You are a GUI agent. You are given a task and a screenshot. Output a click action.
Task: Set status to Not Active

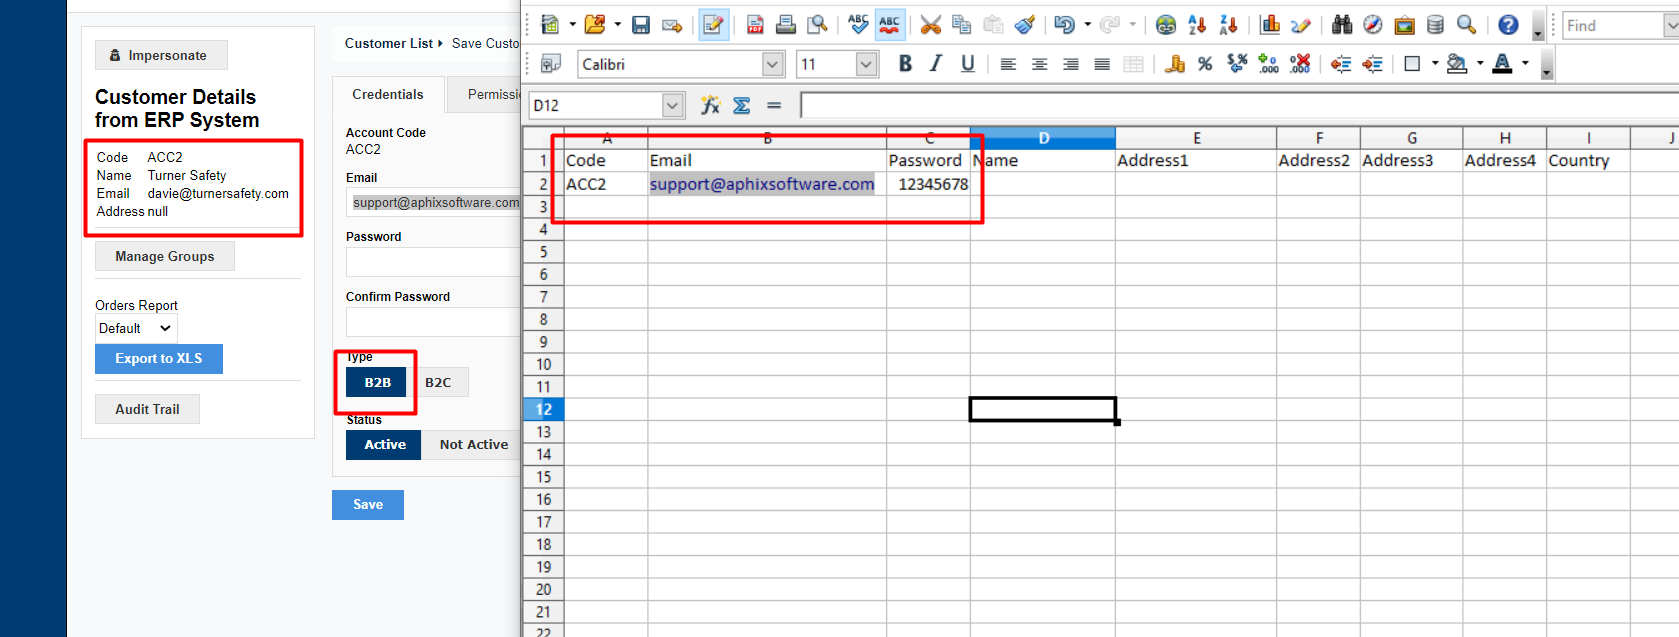[473, 445]
